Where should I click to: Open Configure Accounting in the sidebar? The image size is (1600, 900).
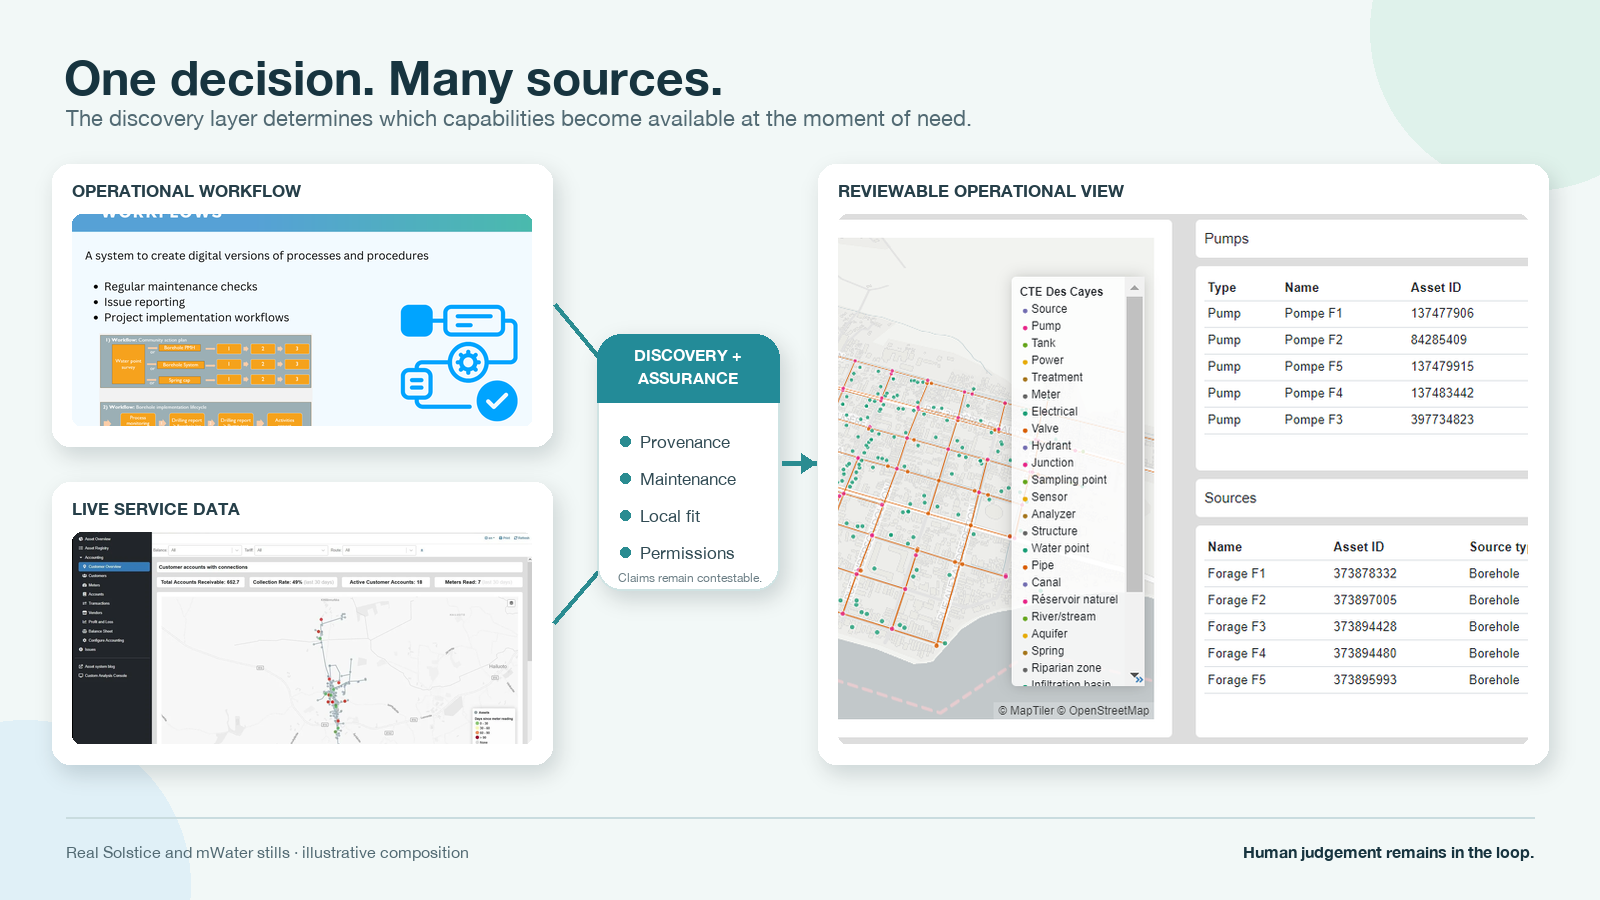coord(103,640)
